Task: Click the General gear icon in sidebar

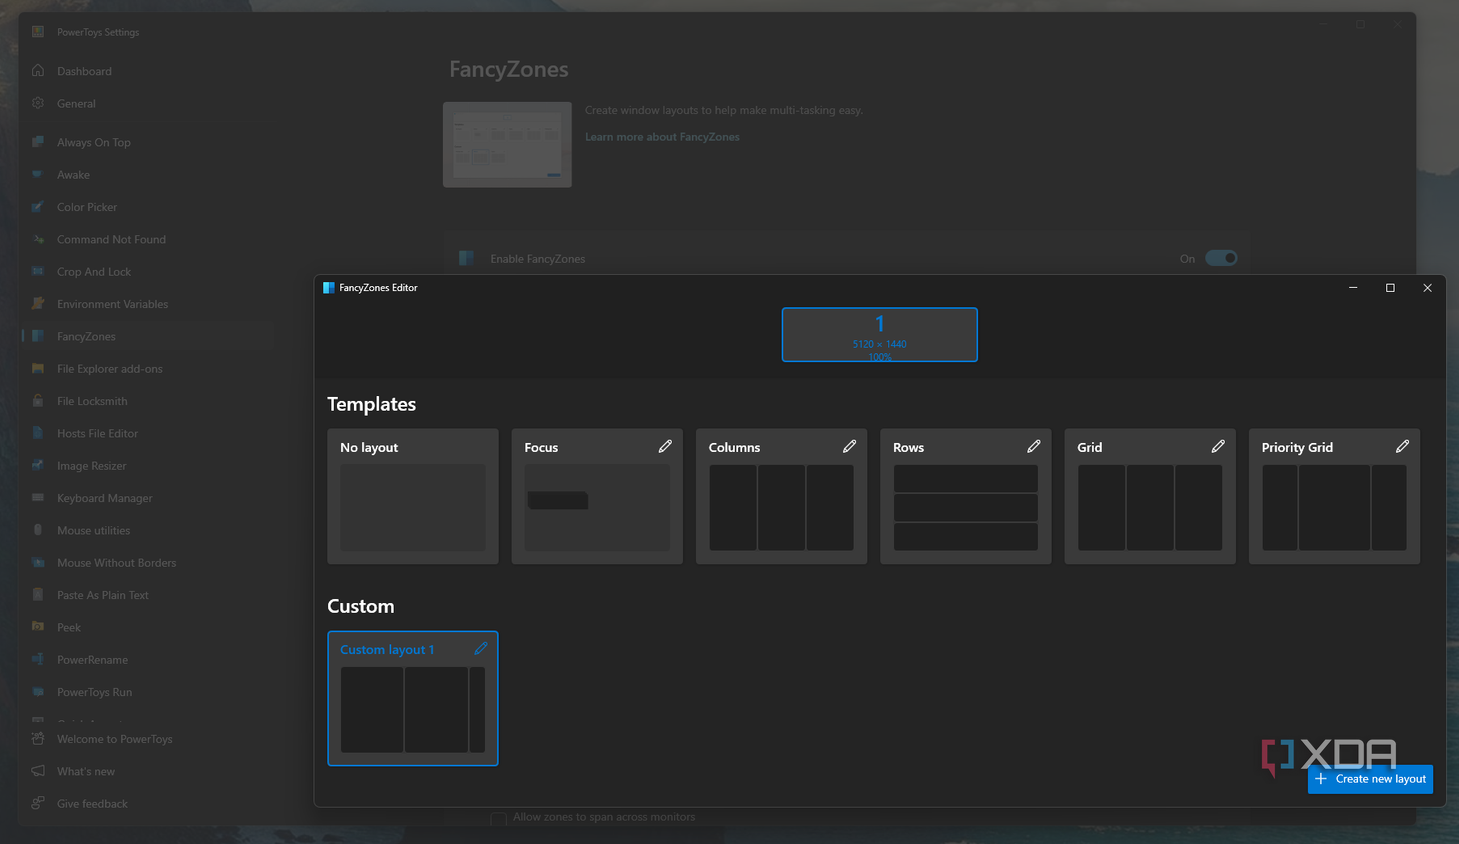Action: pos(38,103)
